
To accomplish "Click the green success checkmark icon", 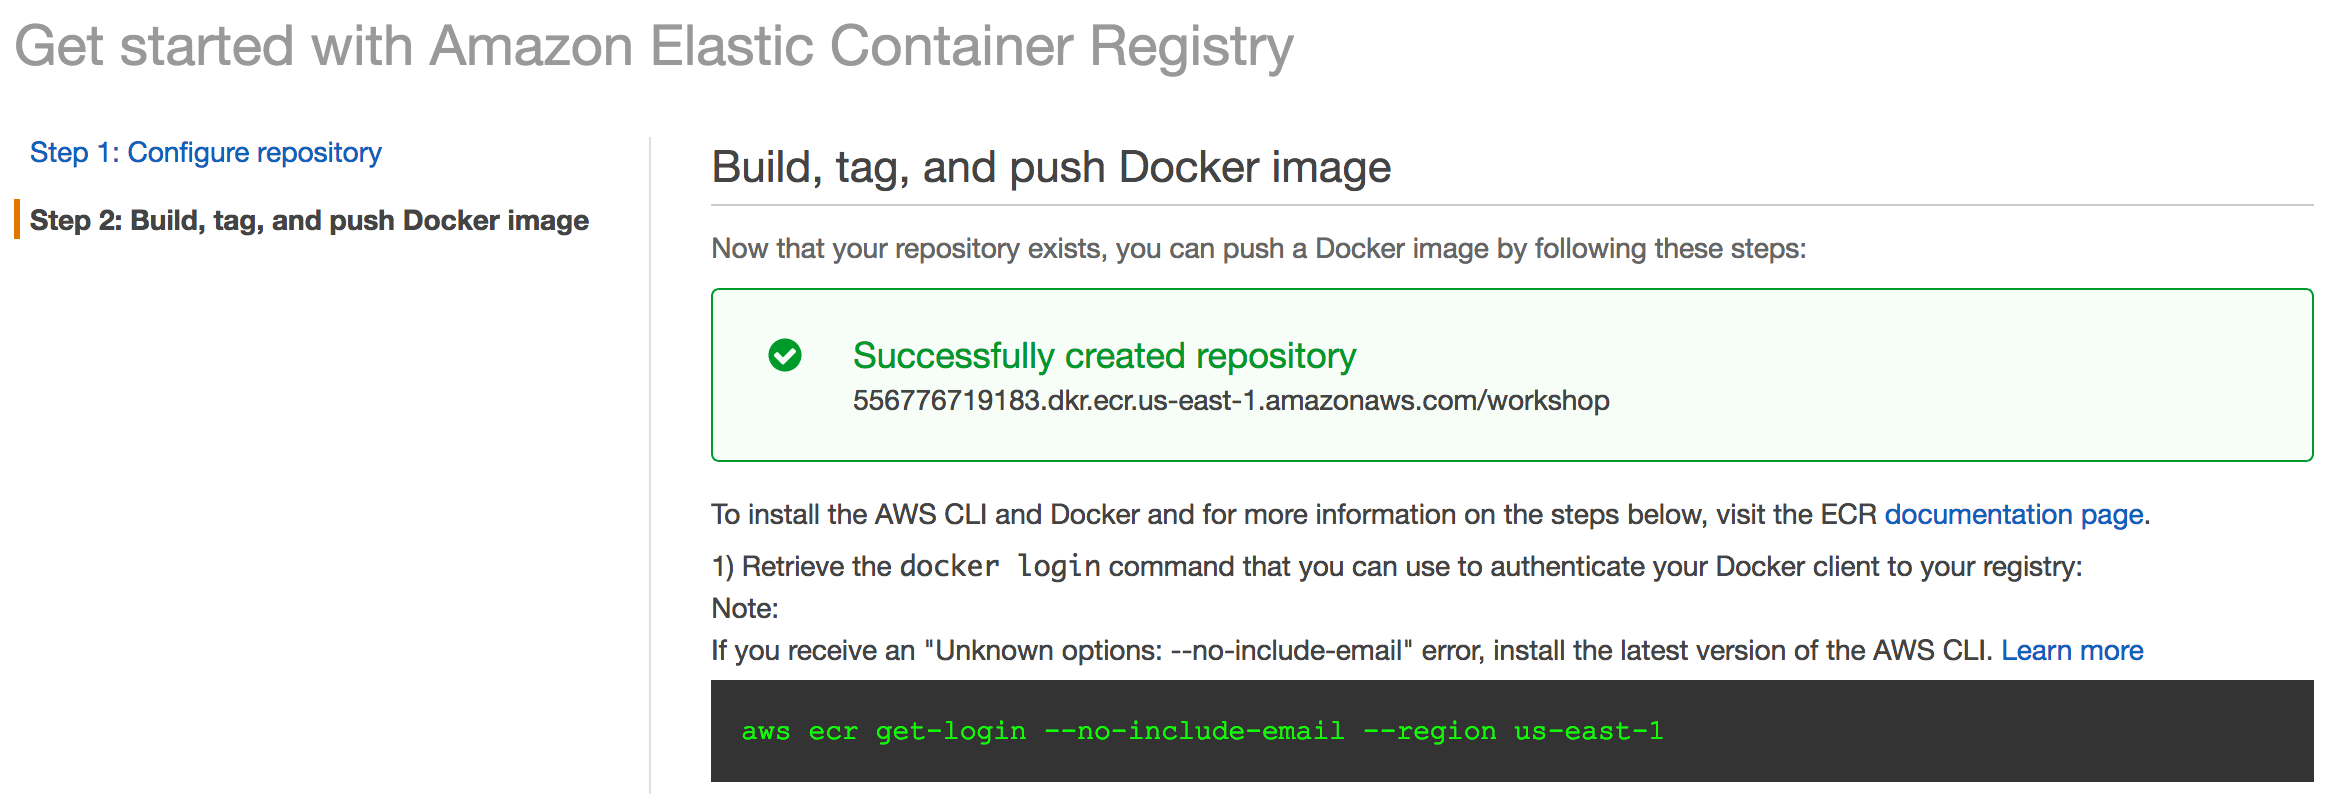I will [785, 355].
